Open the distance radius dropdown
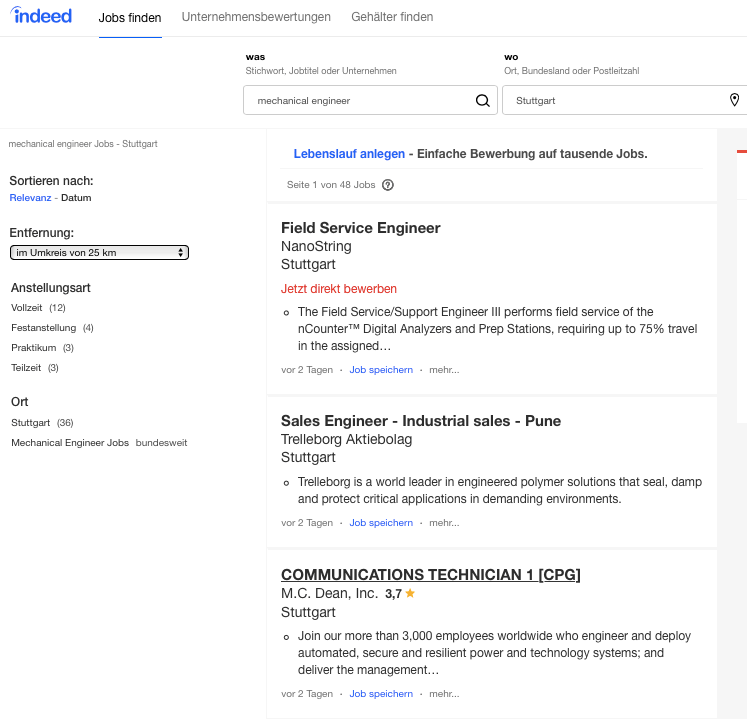747x719 pixels. (x=99, y=253)
